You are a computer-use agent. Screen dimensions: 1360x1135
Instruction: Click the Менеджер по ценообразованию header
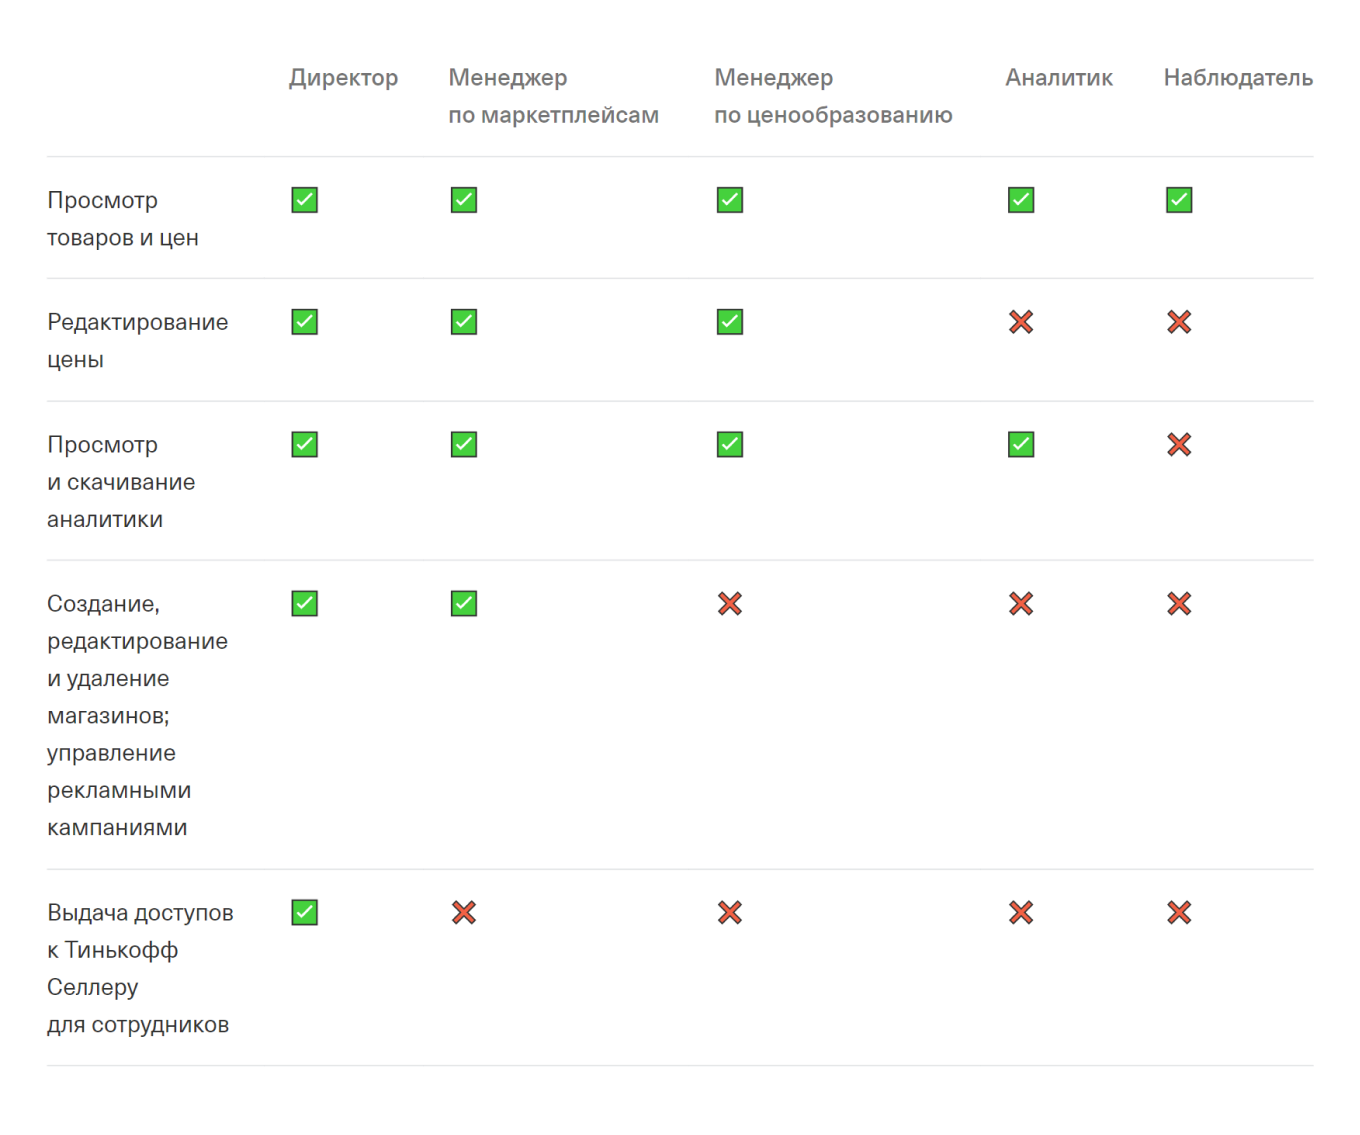coord(833,96)
